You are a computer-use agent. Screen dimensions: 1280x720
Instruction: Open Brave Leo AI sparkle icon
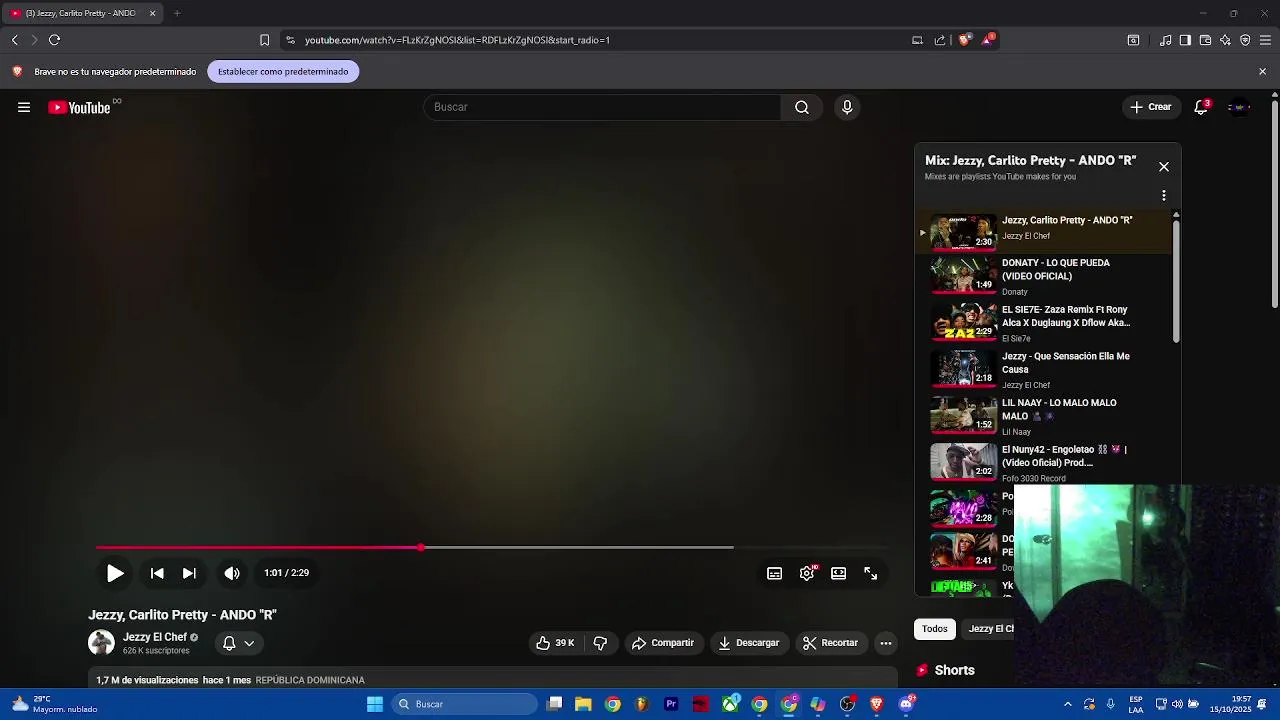tap(1225, 40)
